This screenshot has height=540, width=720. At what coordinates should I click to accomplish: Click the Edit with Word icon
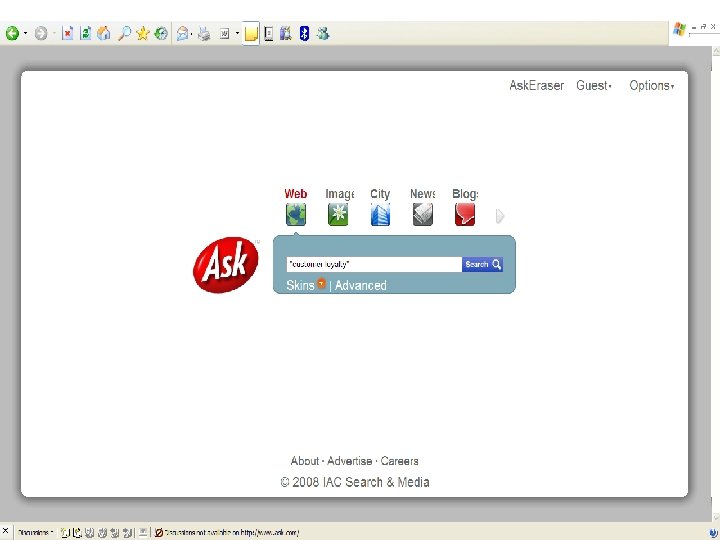tap(225, 33)
